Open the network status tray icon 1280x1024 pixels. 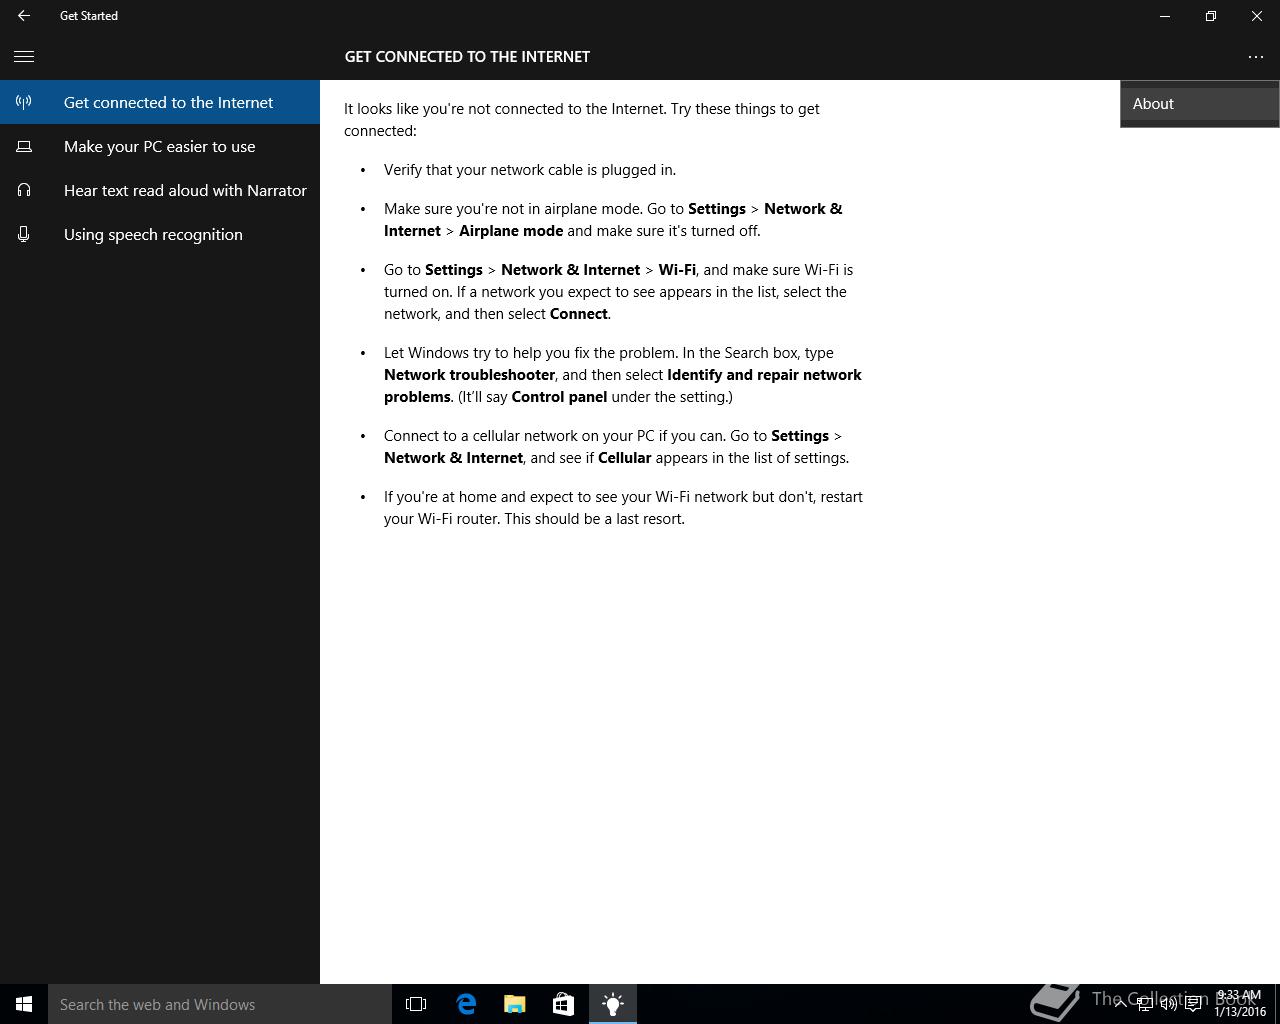1144,1004
